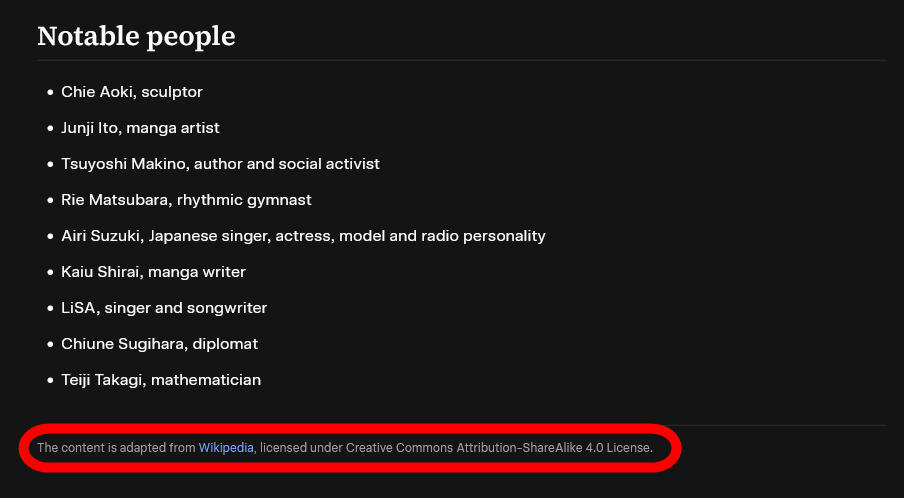Select Chiune Sugihara, diplomat entry
The height and width of the screenshot is (498, 904).
159,344
